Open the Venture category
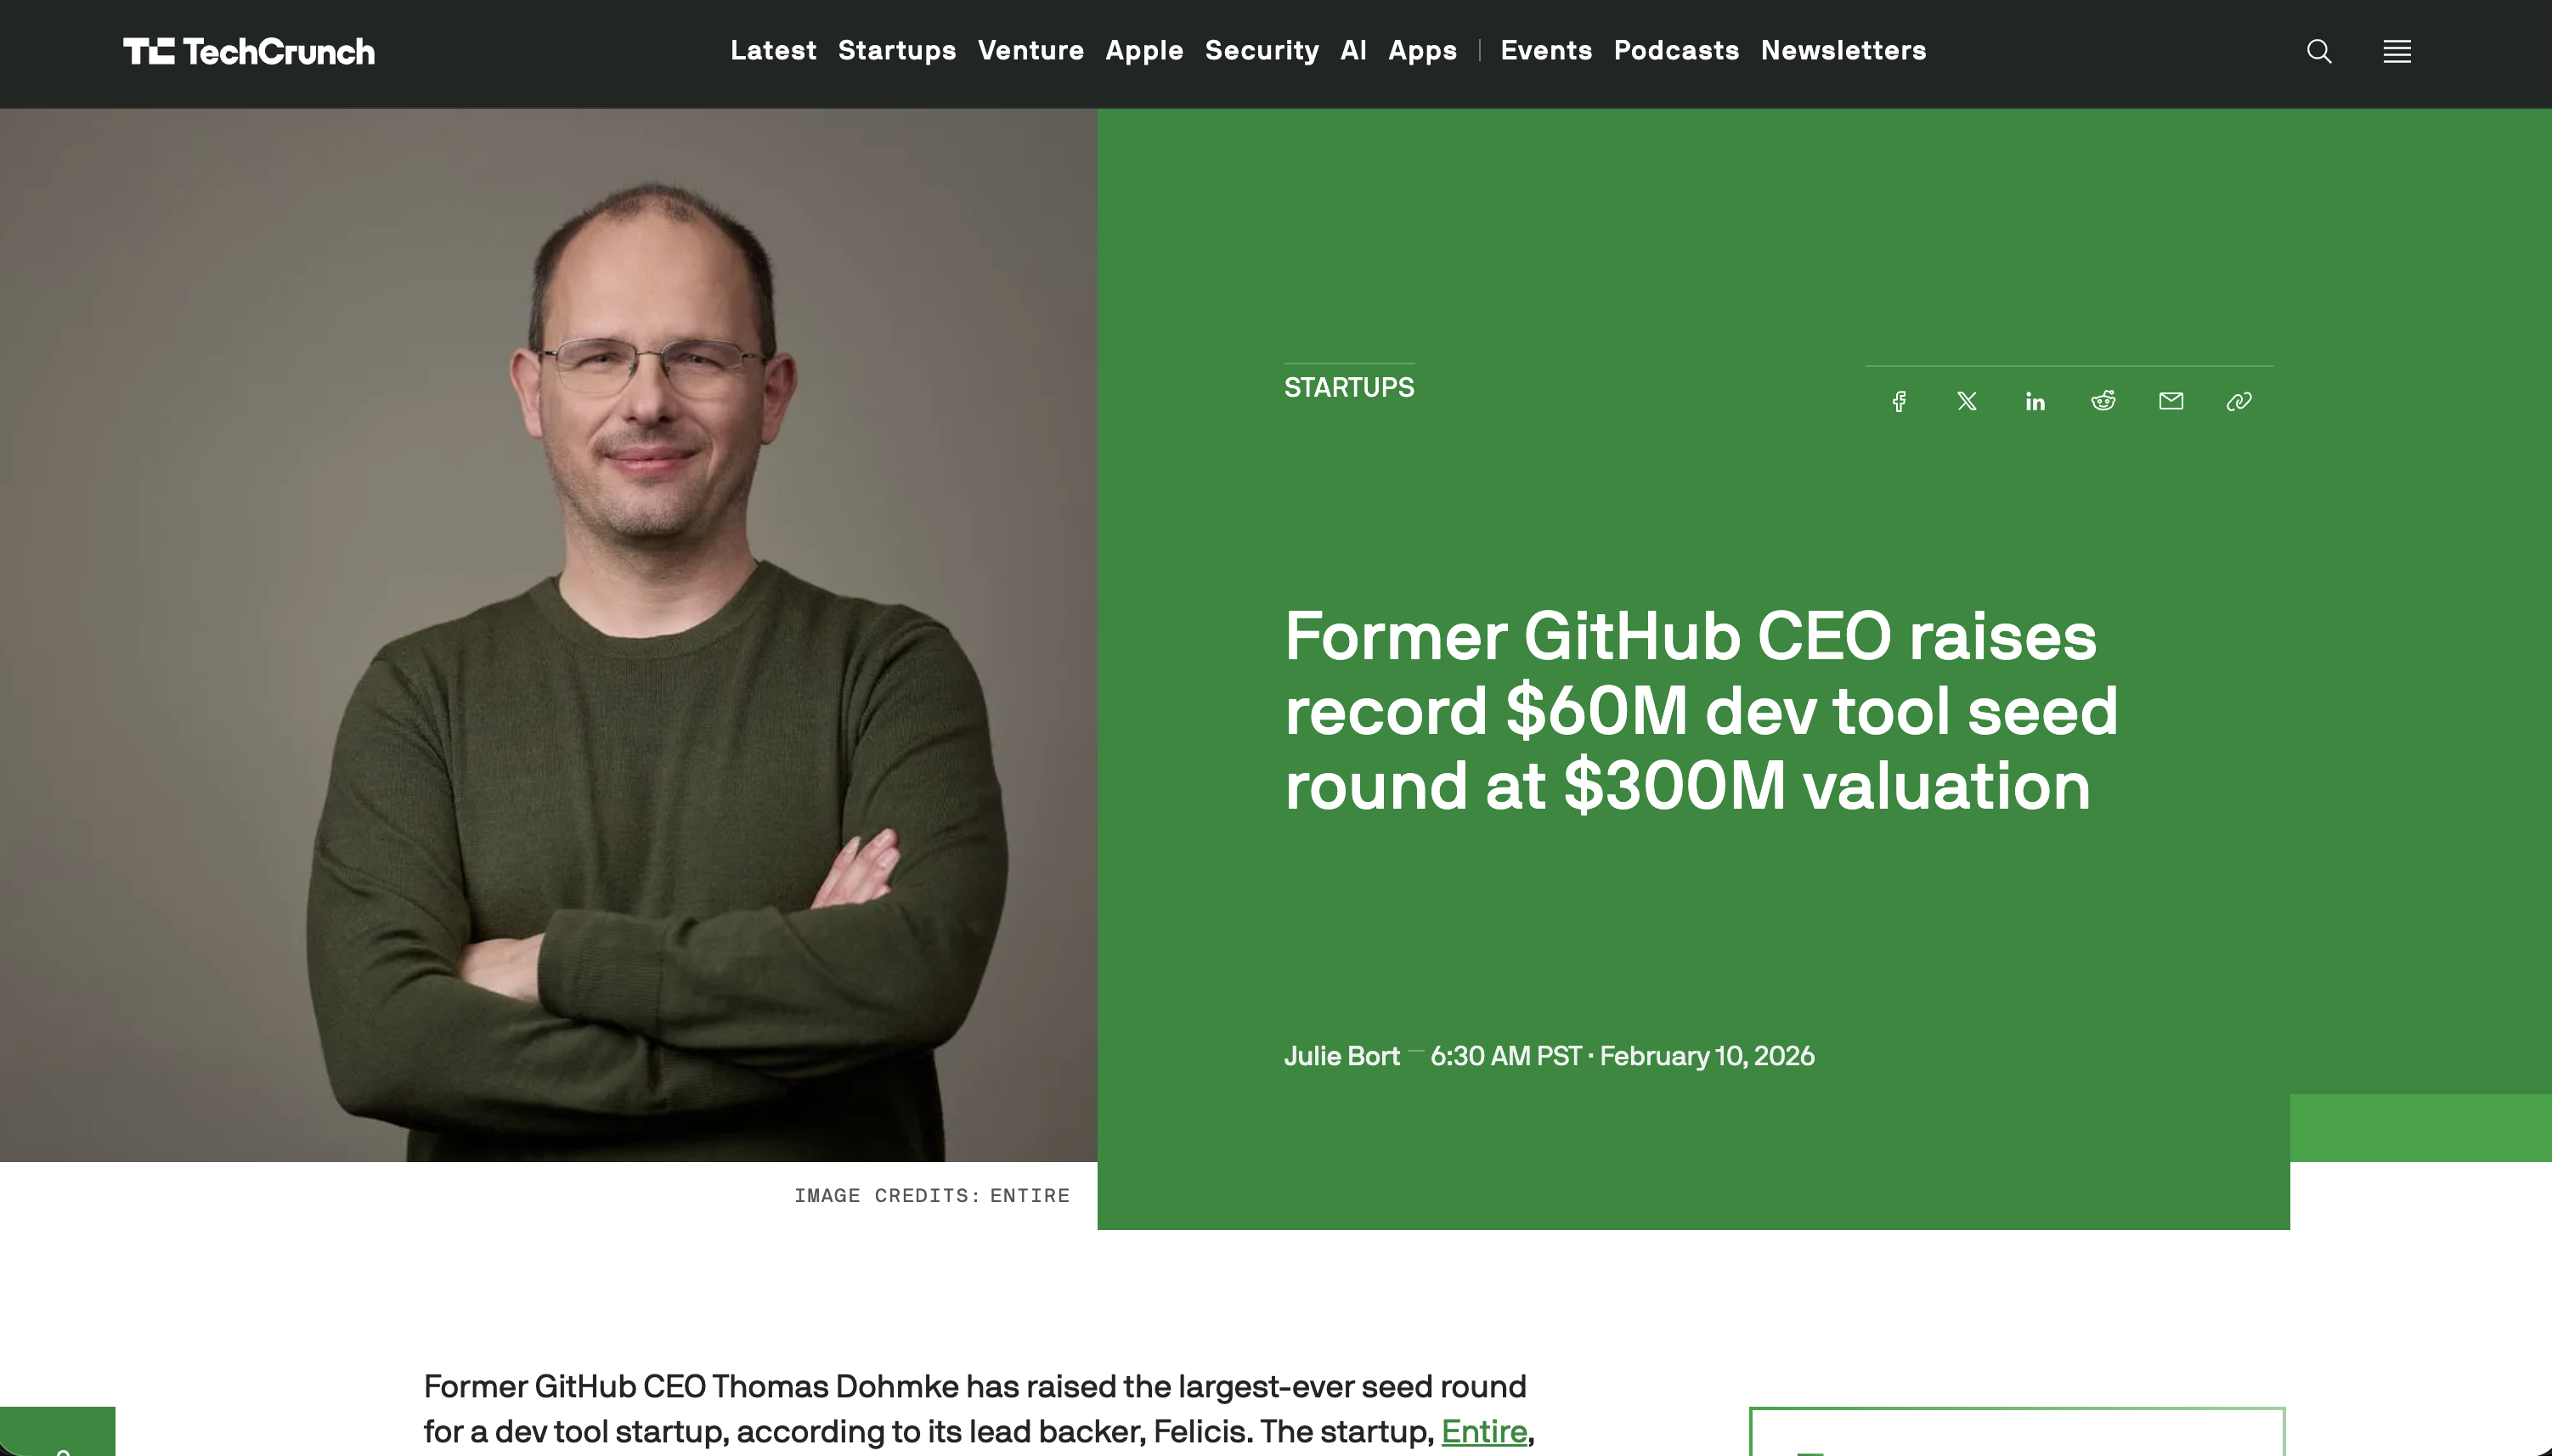 [1031, 51]
